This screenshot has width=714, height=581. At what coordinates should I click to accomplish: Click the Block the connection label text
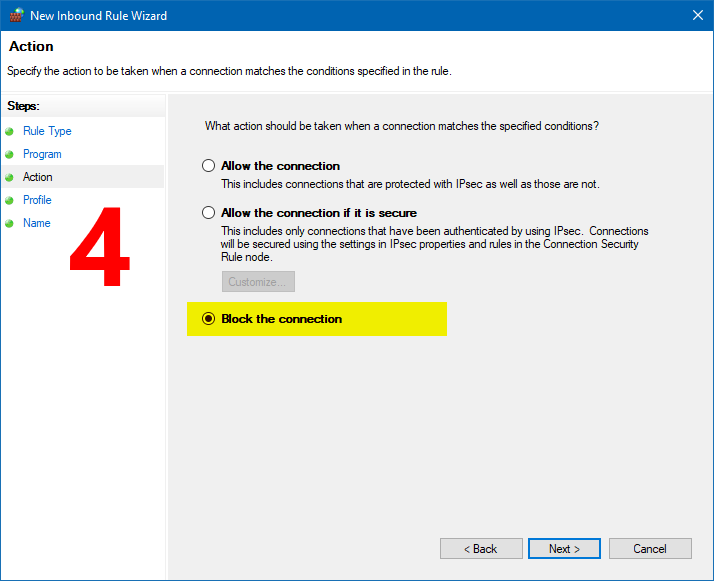(281, 319)
